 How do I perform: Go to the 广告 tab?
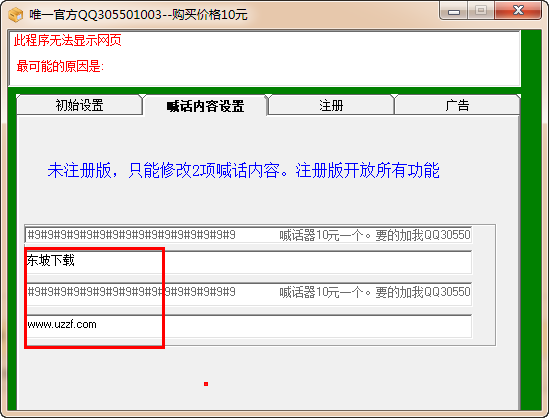(457, 105)
